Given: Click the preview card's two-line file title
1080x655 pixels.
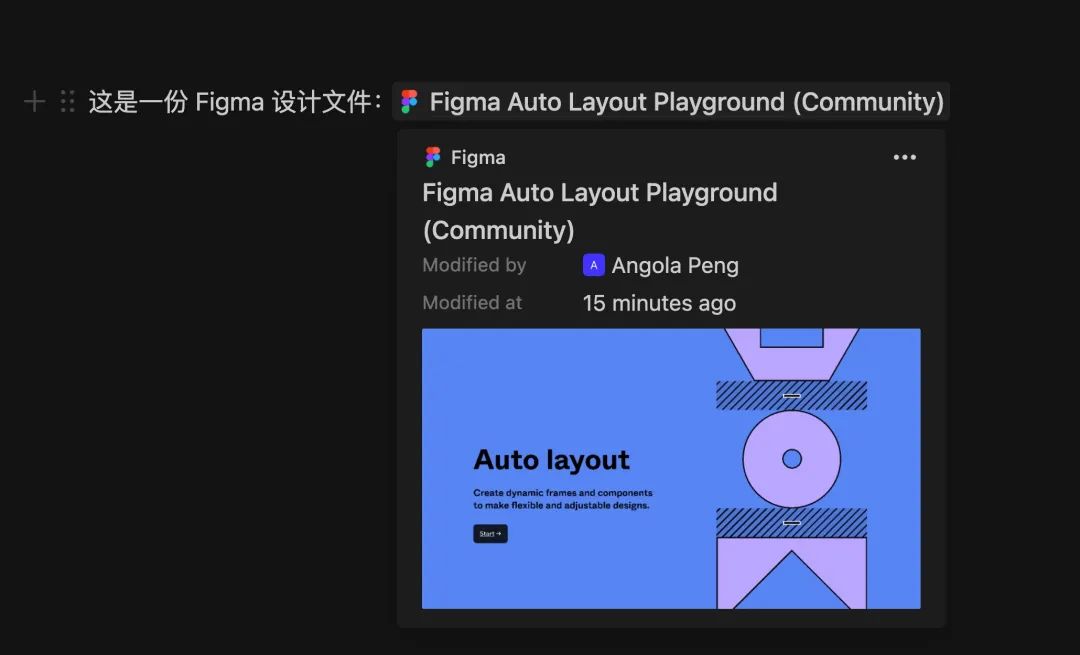Looking at the screenshot, I should [599, 211].
